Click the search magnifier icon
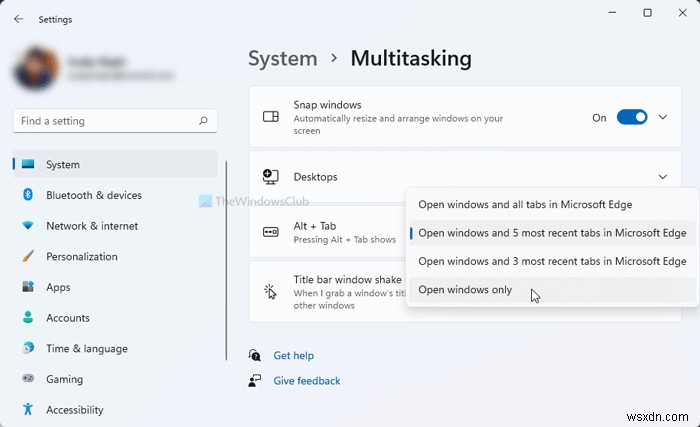 (x=203, y=121)
